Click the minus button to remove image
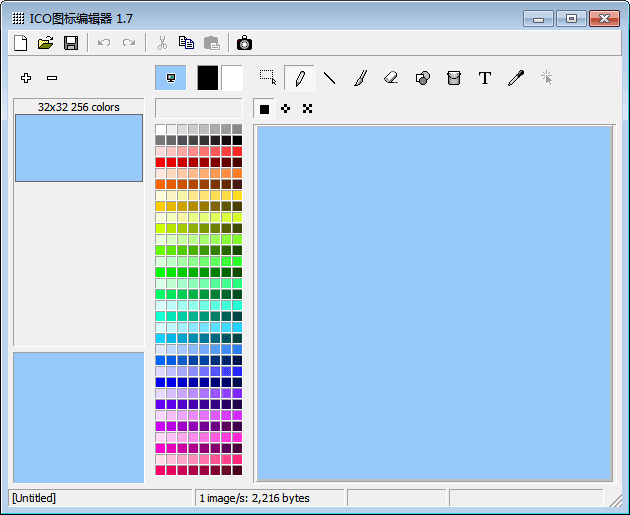This screenshot has height=515, width=630. (x=52, y=78)
